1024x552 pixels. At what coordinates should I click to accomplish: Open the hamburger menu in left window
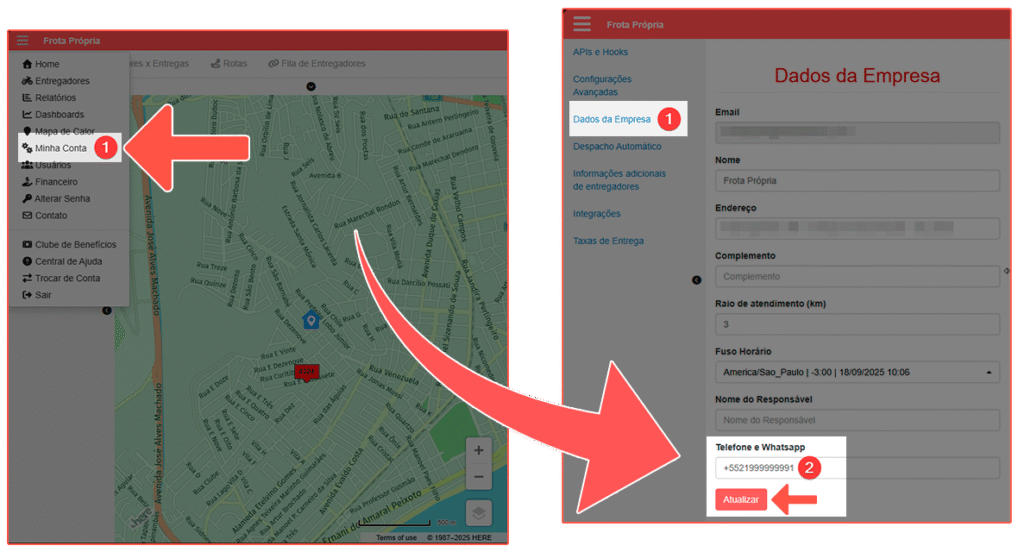point(22,41)
